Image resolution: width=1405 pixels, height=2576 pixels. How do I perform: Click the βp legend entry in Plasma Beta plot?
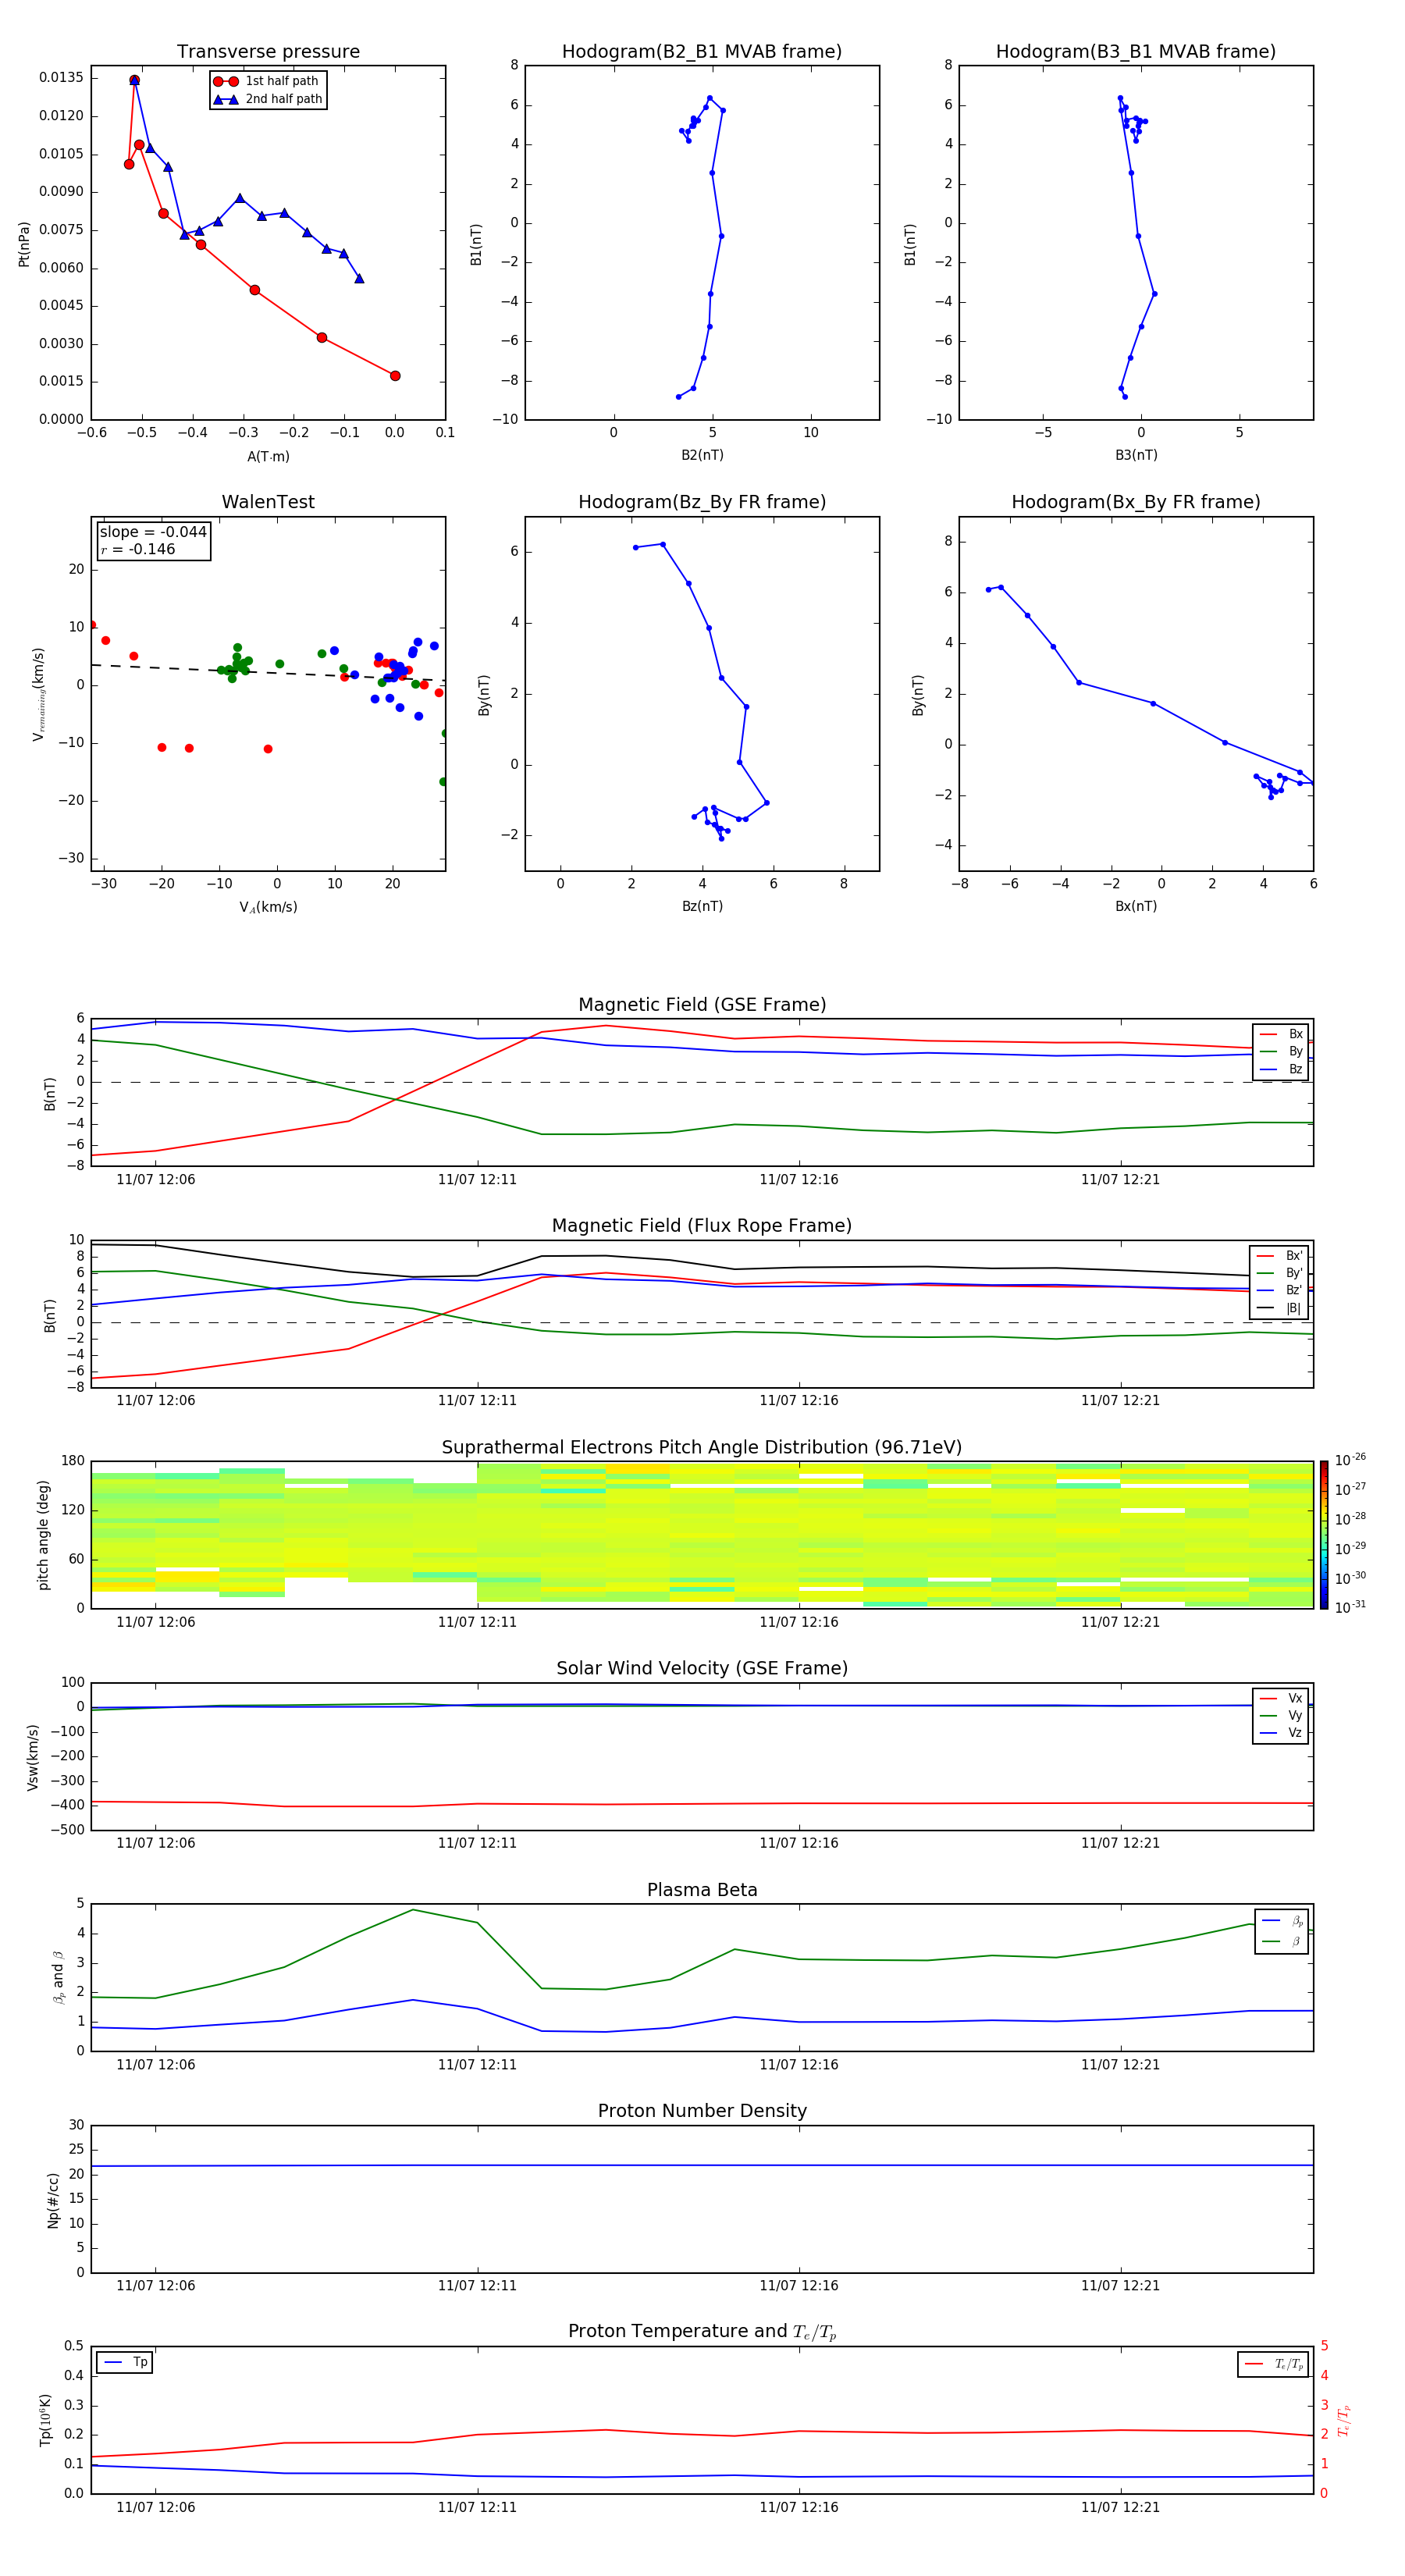click(x=1281, y=1921)
